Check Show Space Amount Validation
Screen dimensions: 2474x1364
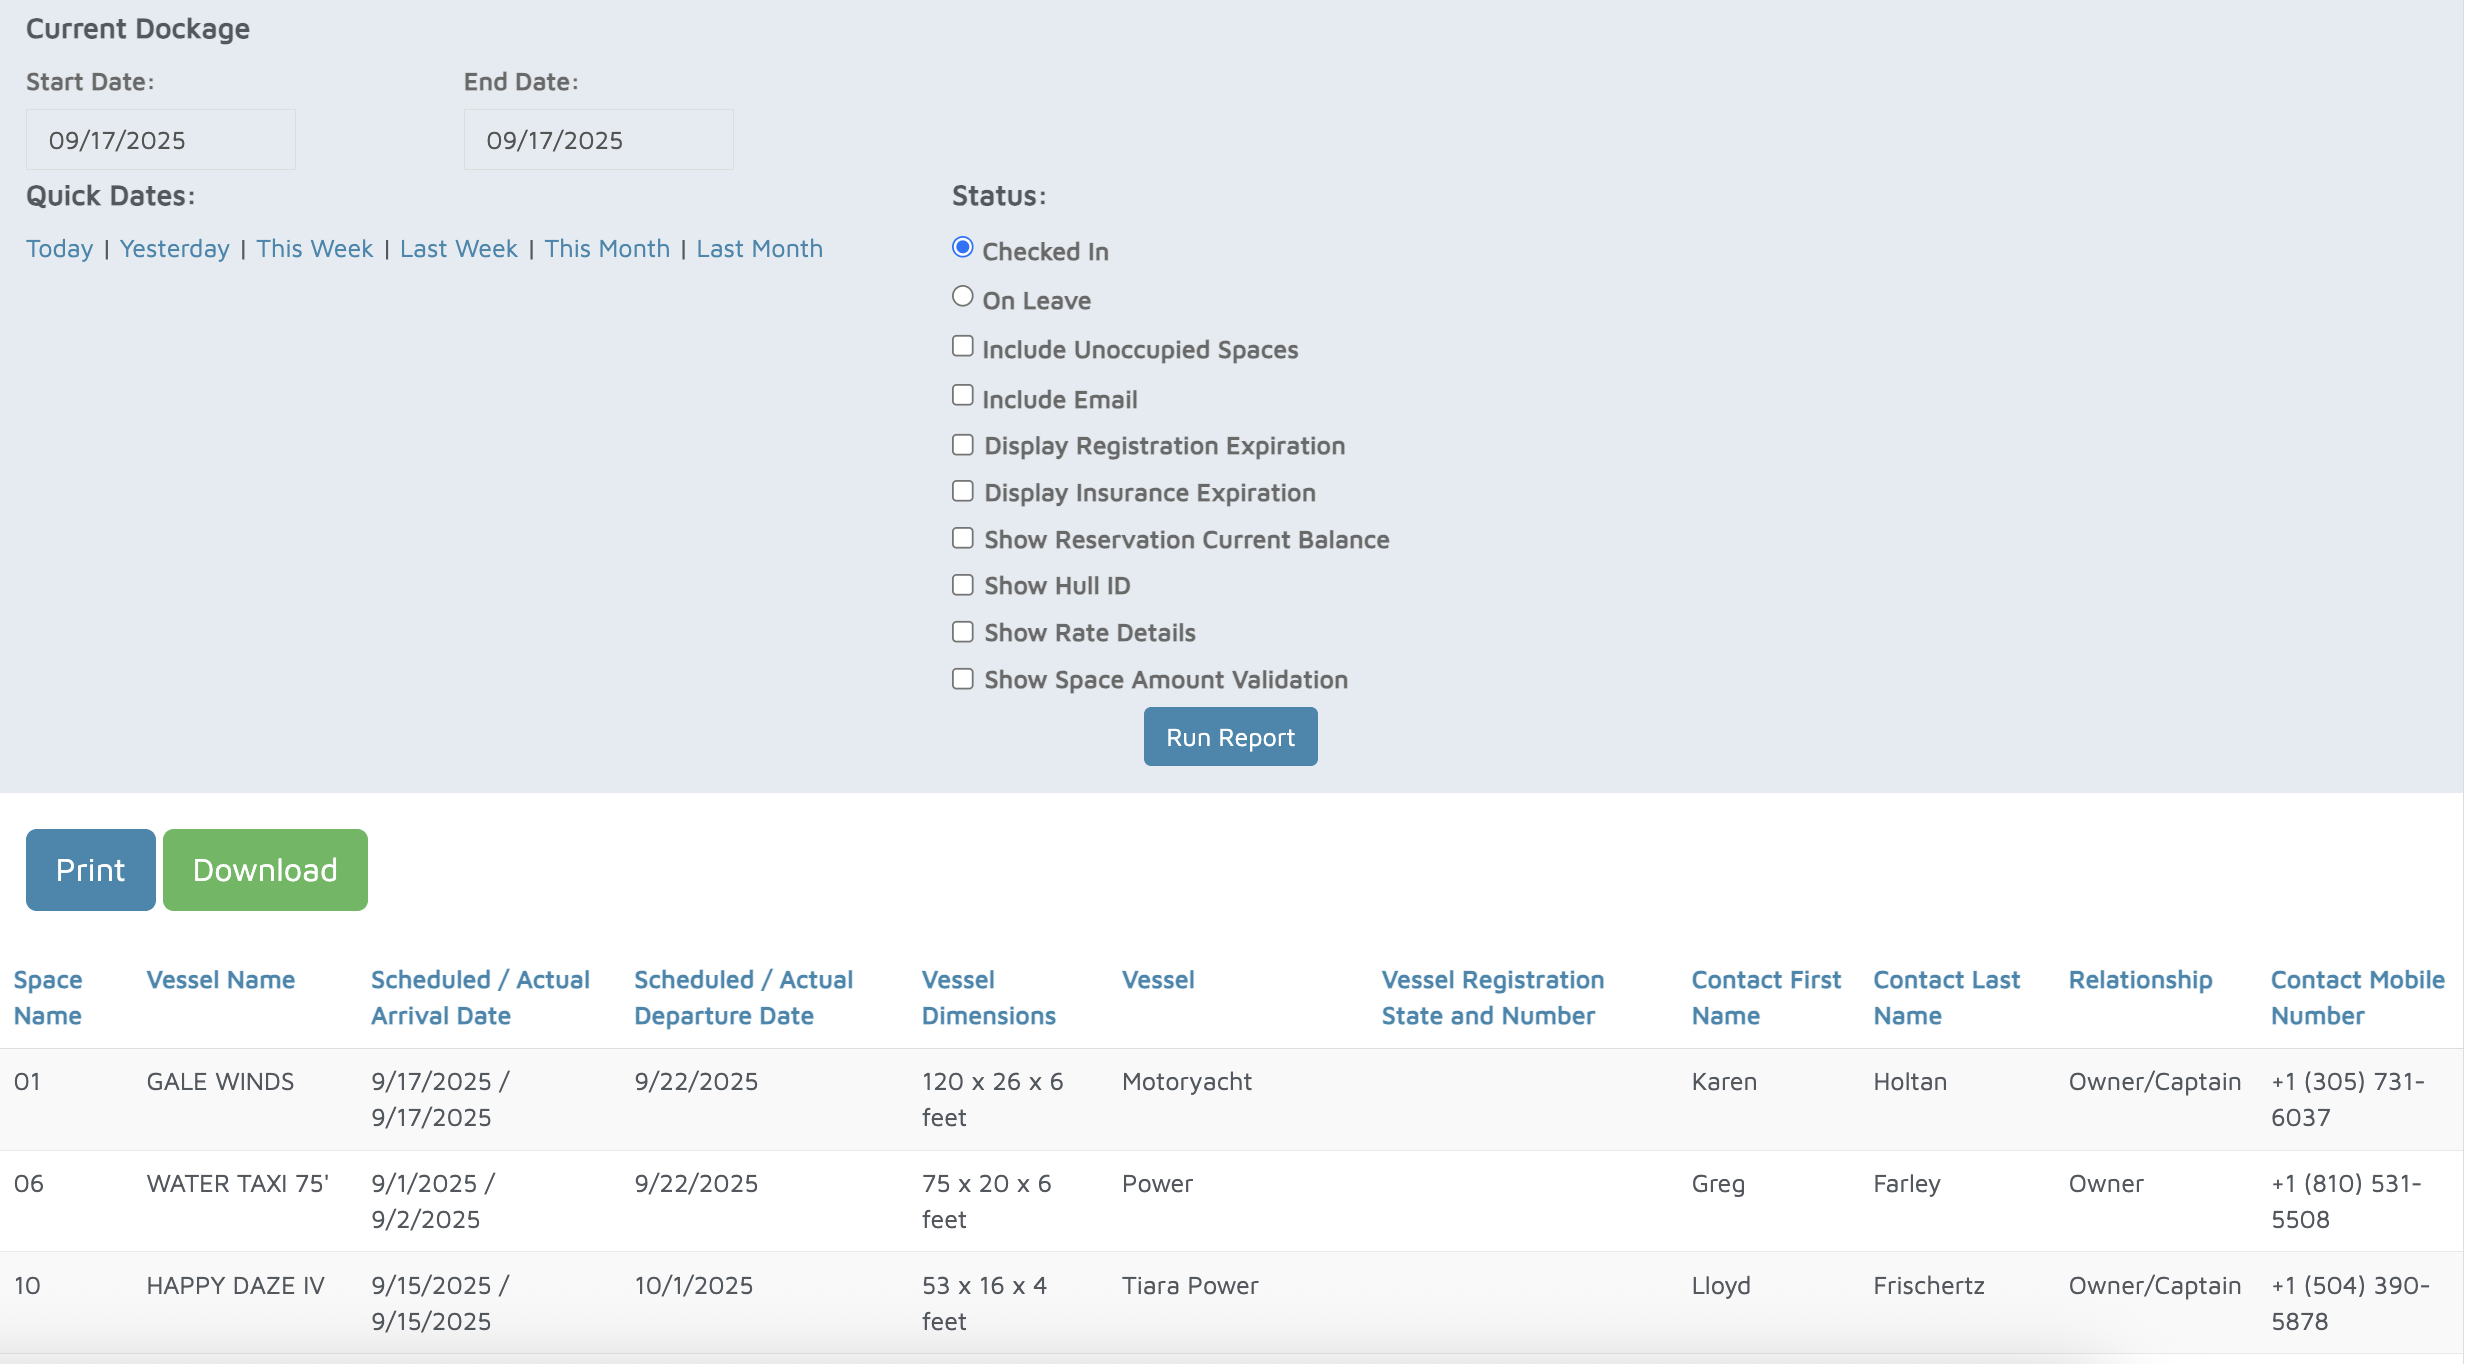962,679
